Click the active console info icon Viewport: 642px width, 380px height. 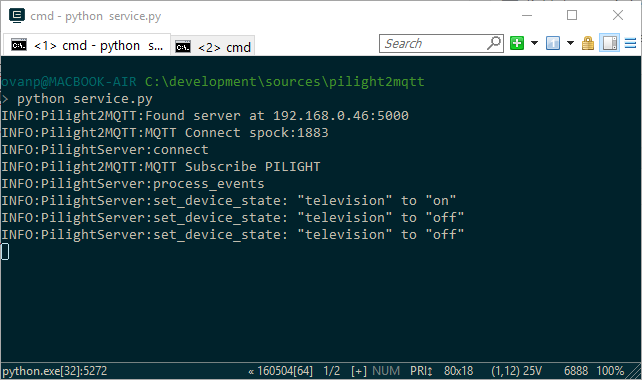pyautogui.click(x=553, y=43)
